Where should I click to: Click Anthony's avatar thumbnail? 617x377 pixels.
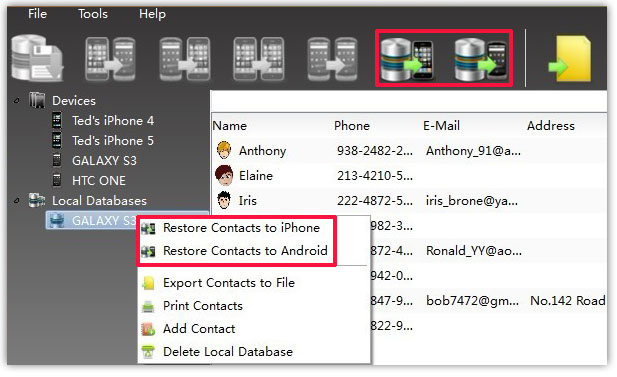(224, 150)
